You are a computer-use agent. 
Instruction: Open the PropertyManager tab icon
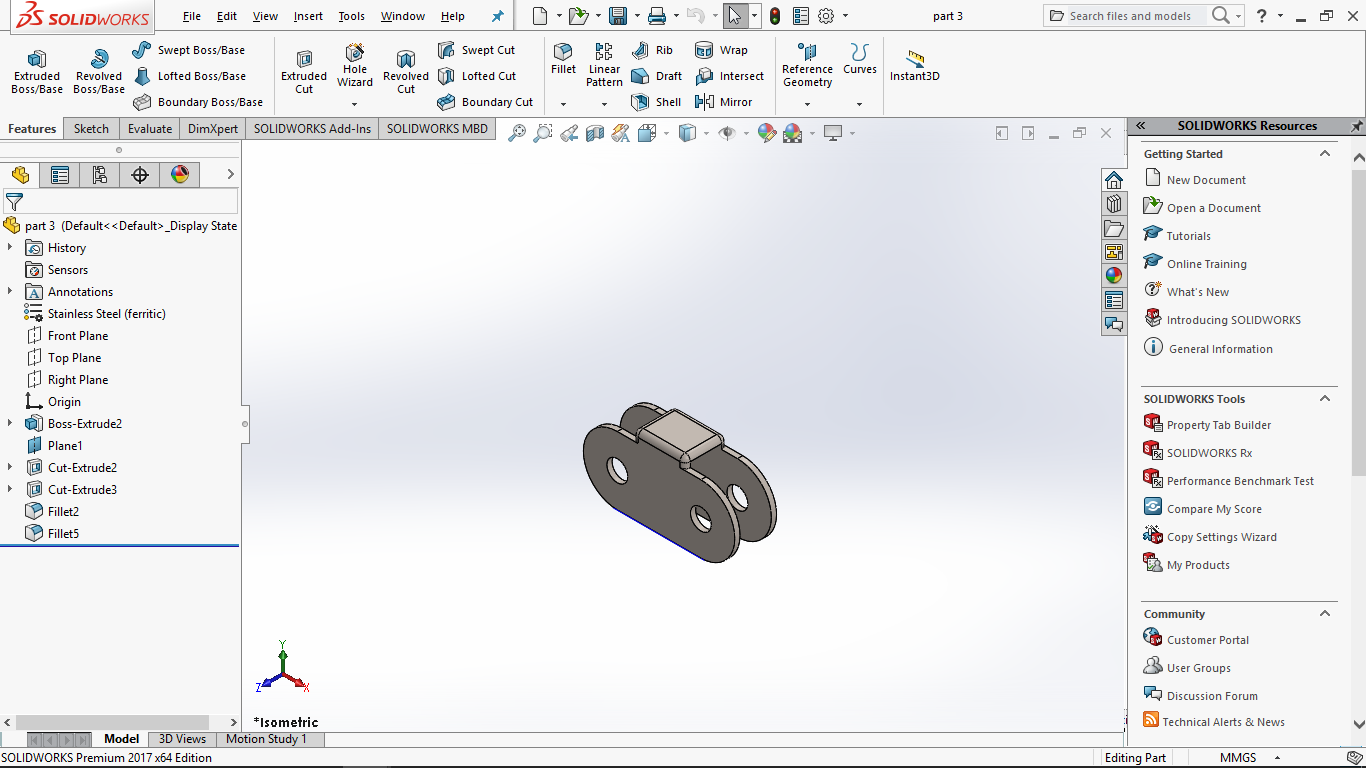[x=60, y=175]
